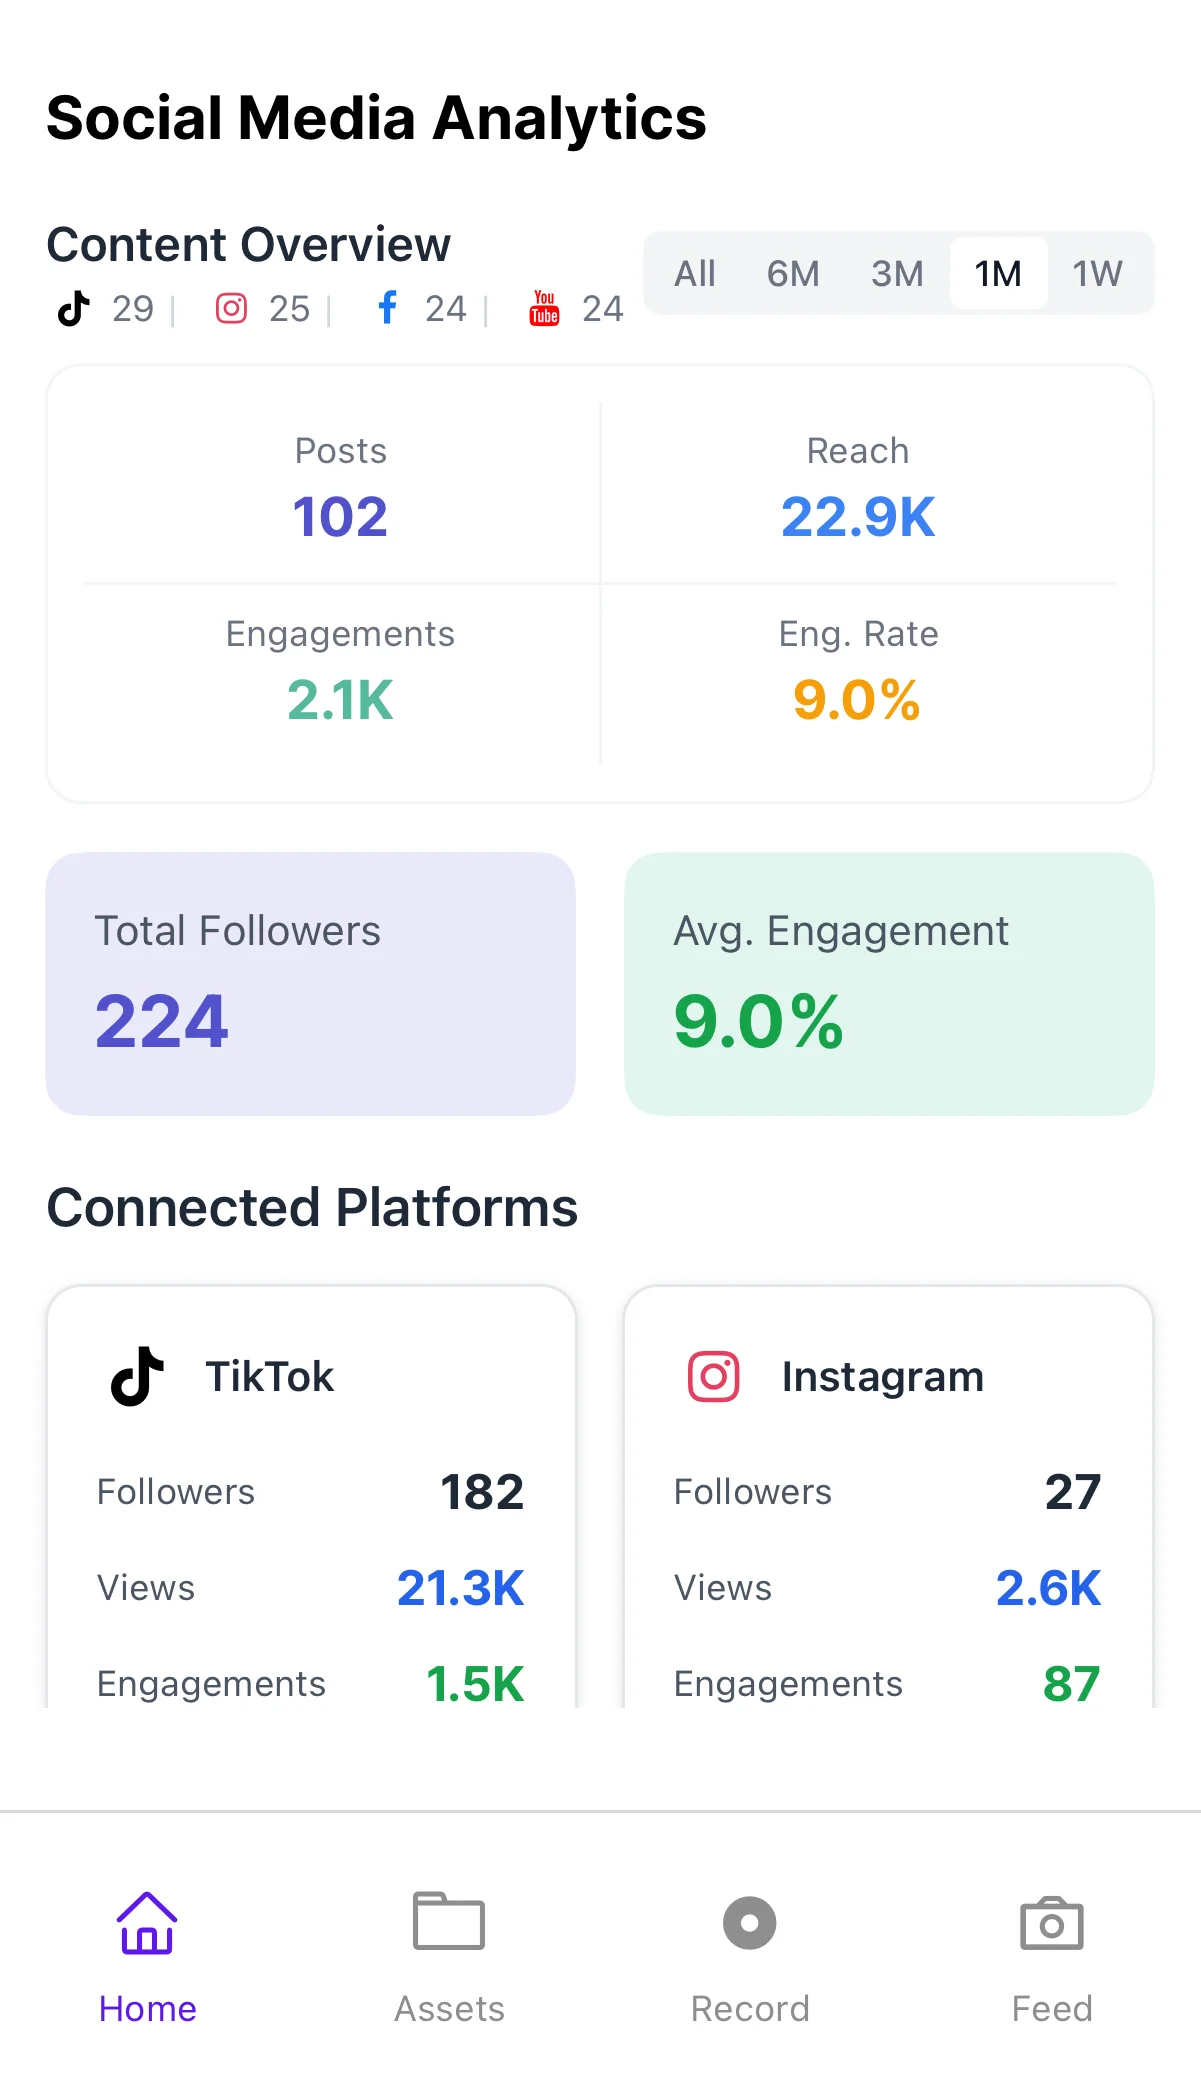Screen dimensions: 1201x2094
Task: Switch time range to 6M
Action: point(793,274)
